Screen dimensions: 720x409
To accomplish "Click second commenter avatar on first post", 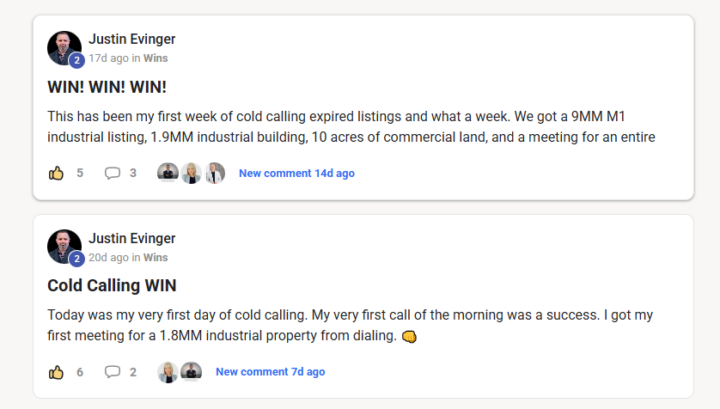I will (191, 173).
